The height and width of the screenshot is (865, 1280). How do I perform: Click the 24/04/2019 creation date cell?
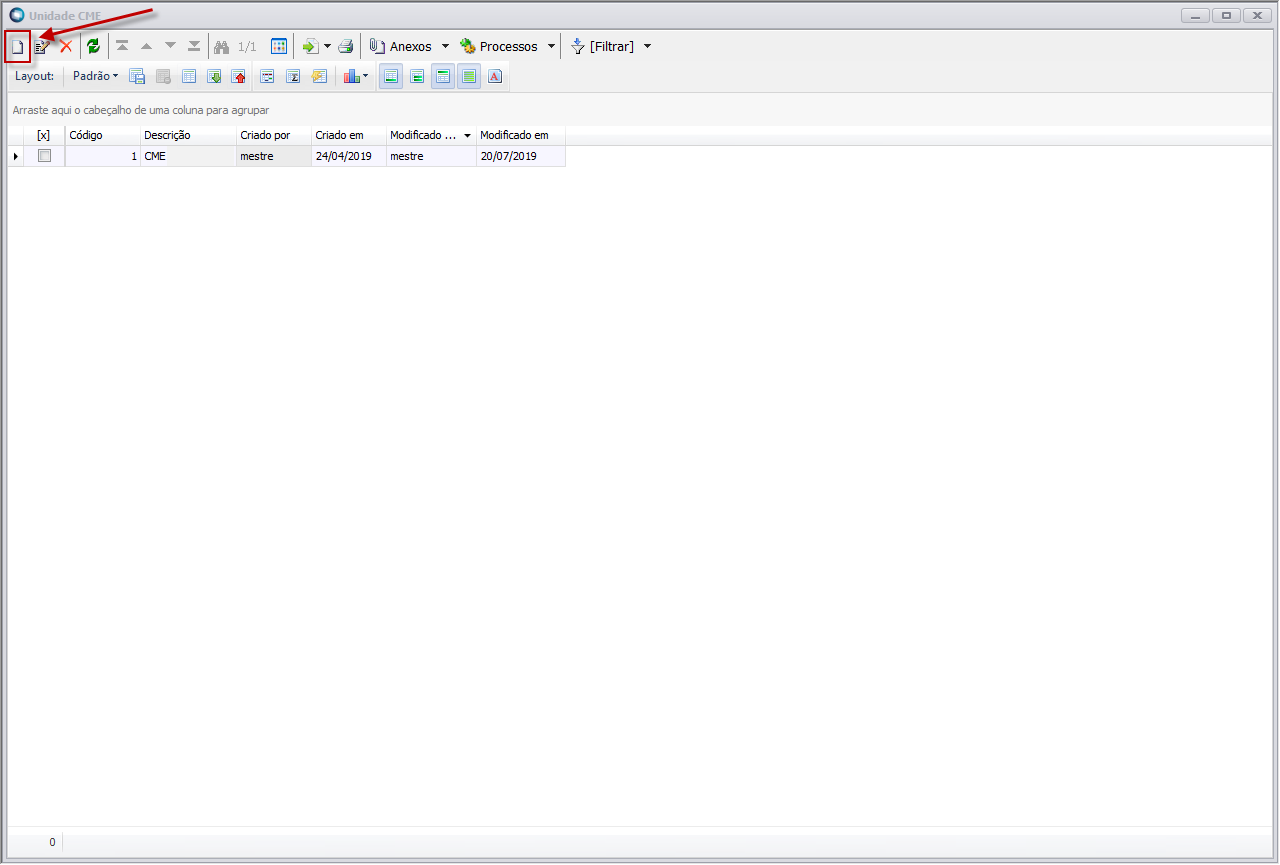349,156
